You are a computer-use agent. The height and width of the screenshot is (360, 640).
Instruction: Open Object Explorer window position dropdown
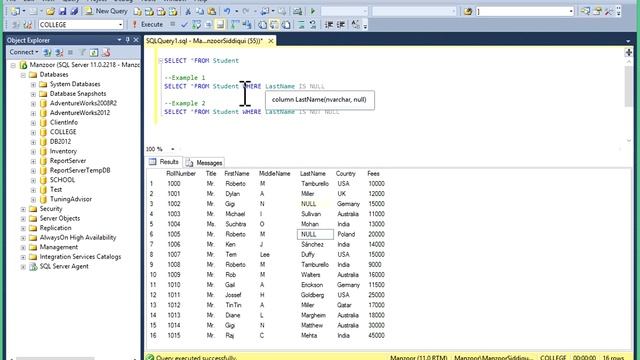tap(119, 40)
